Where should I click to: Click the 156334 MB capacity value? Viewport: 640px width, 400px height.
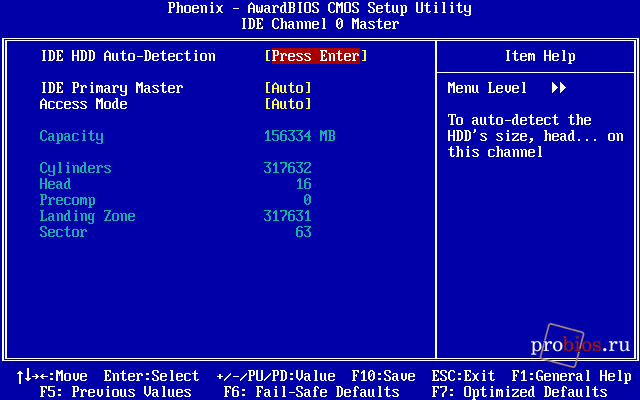pos(300,136)
